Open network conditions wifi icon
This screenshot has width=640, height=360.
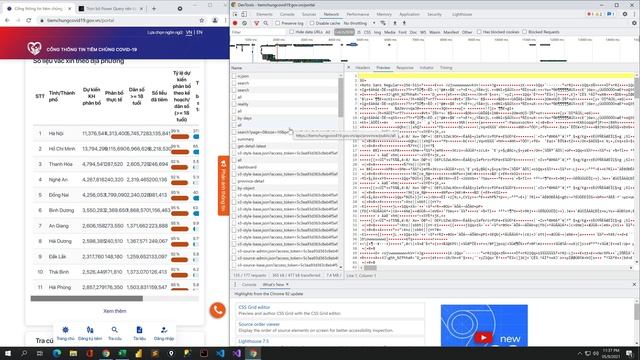[x=383, y=23]
